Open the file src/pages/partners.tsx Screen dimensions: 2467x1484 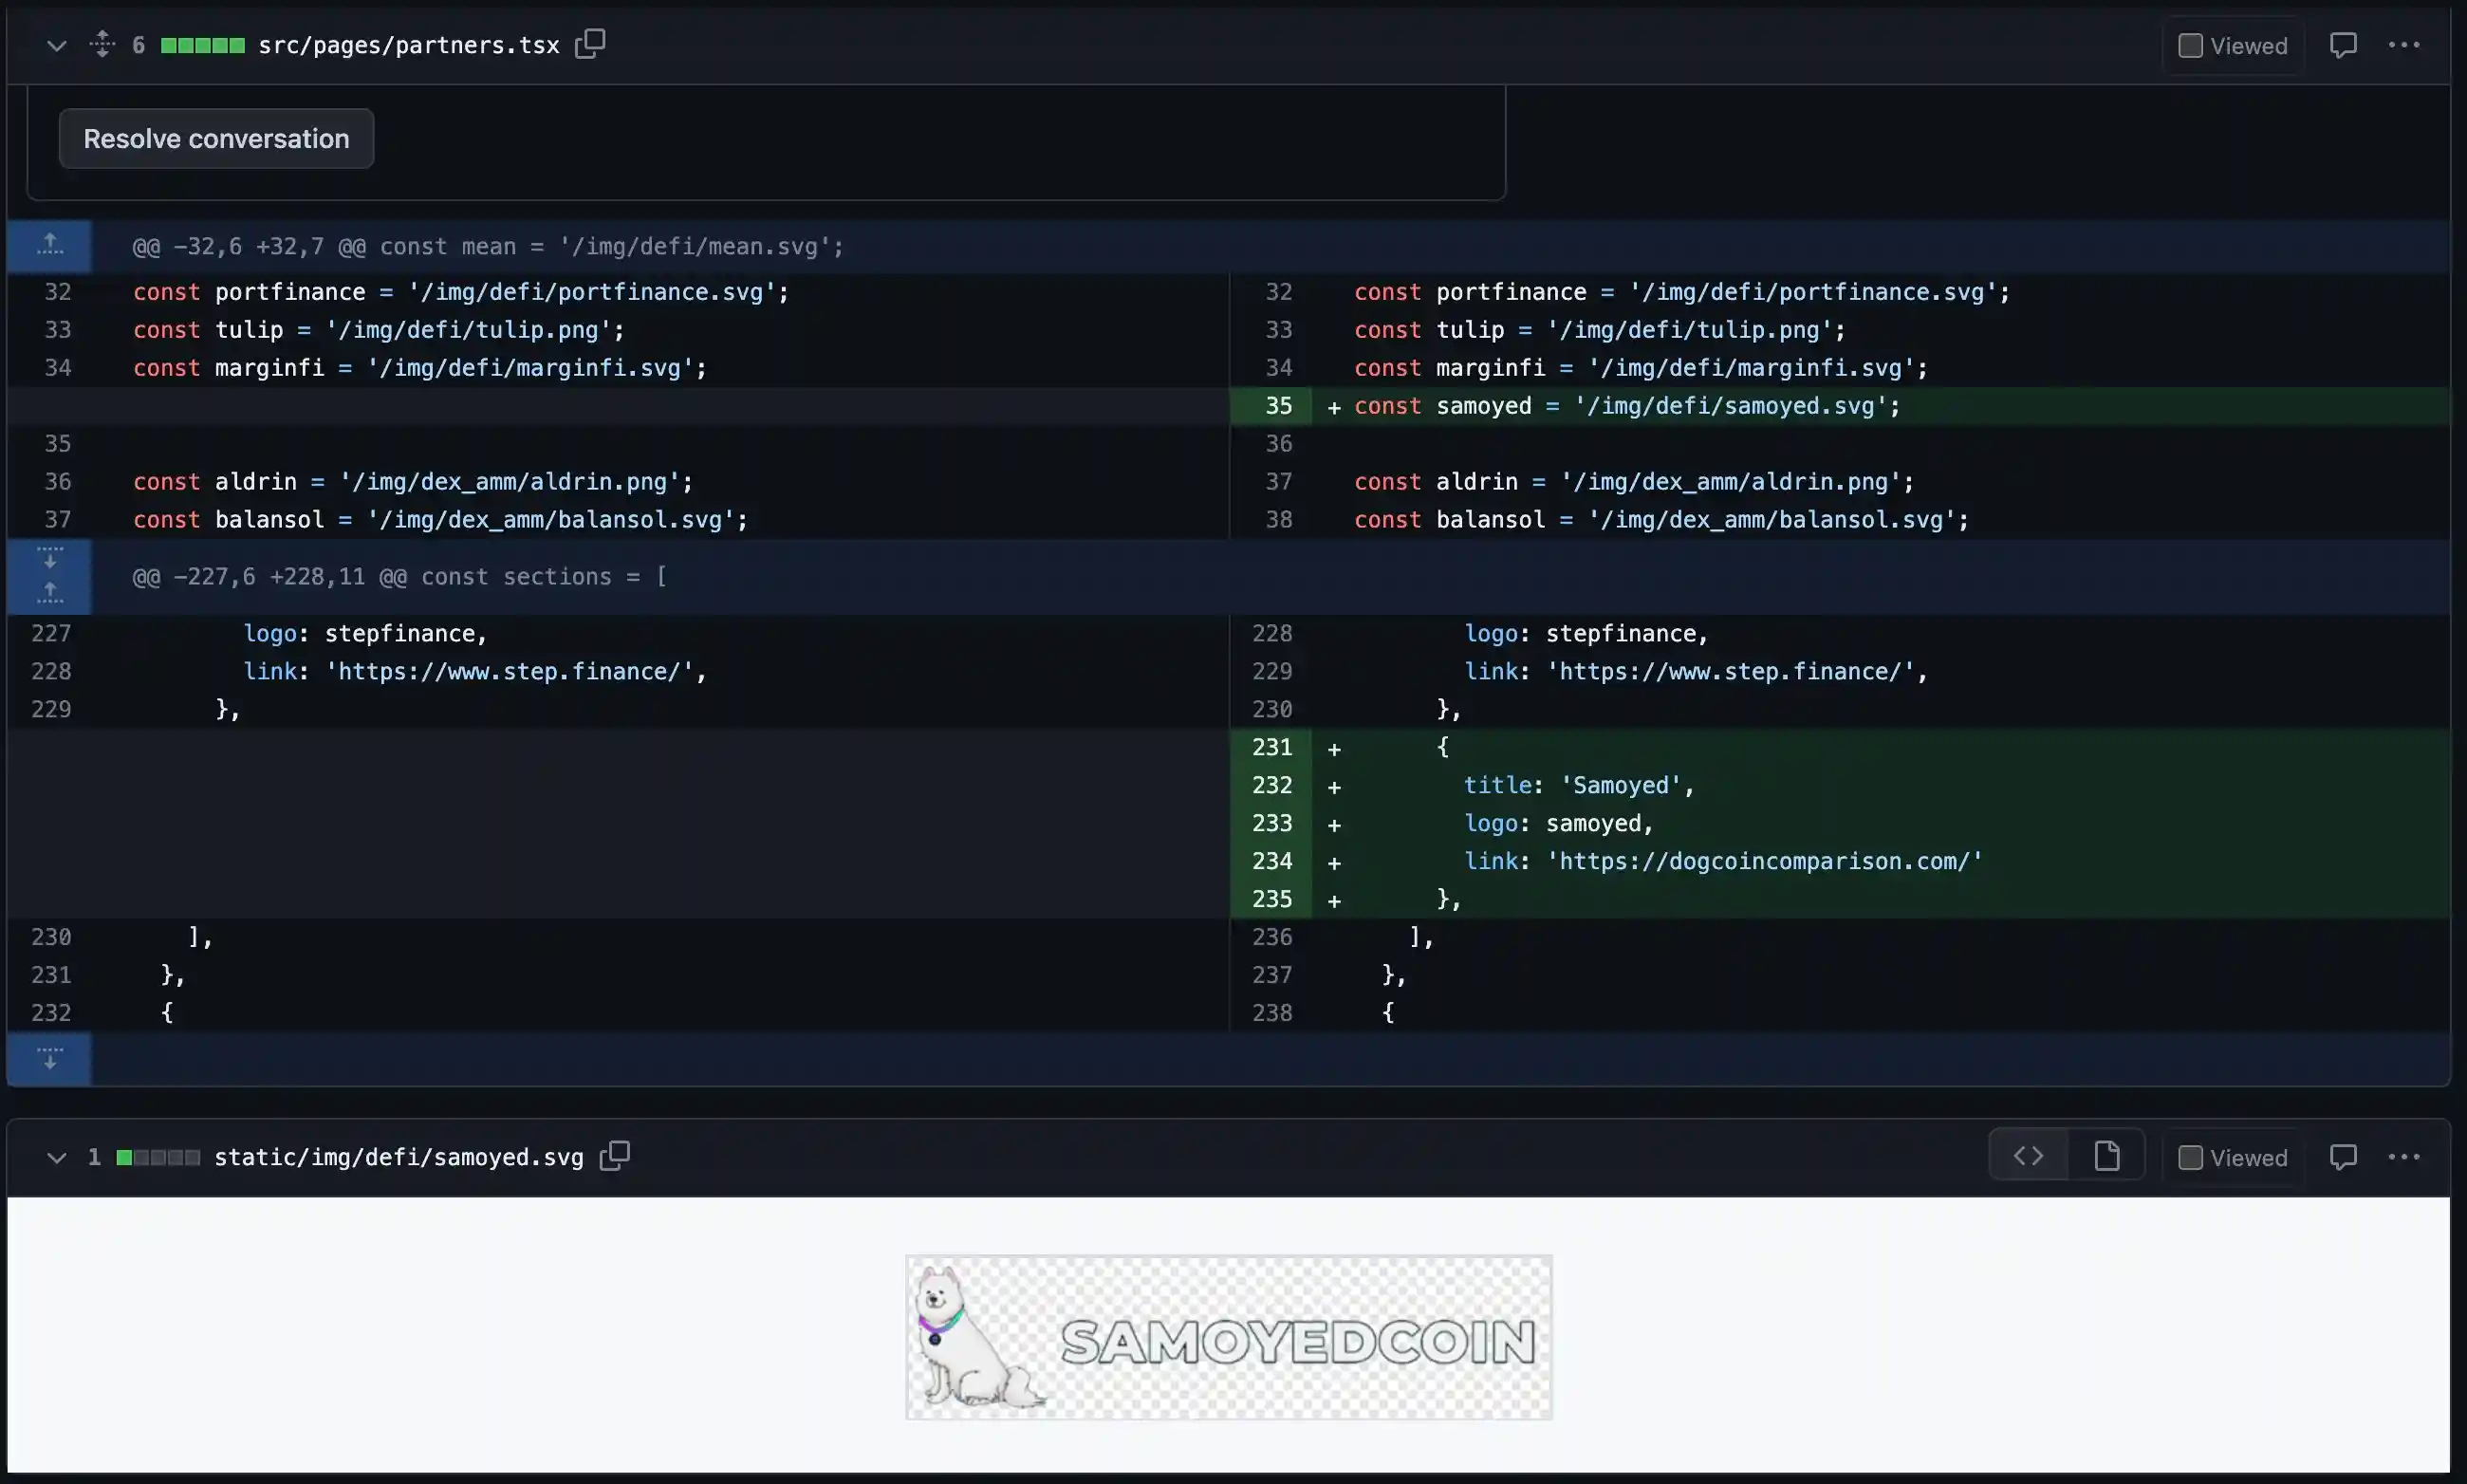coord(408,44)
